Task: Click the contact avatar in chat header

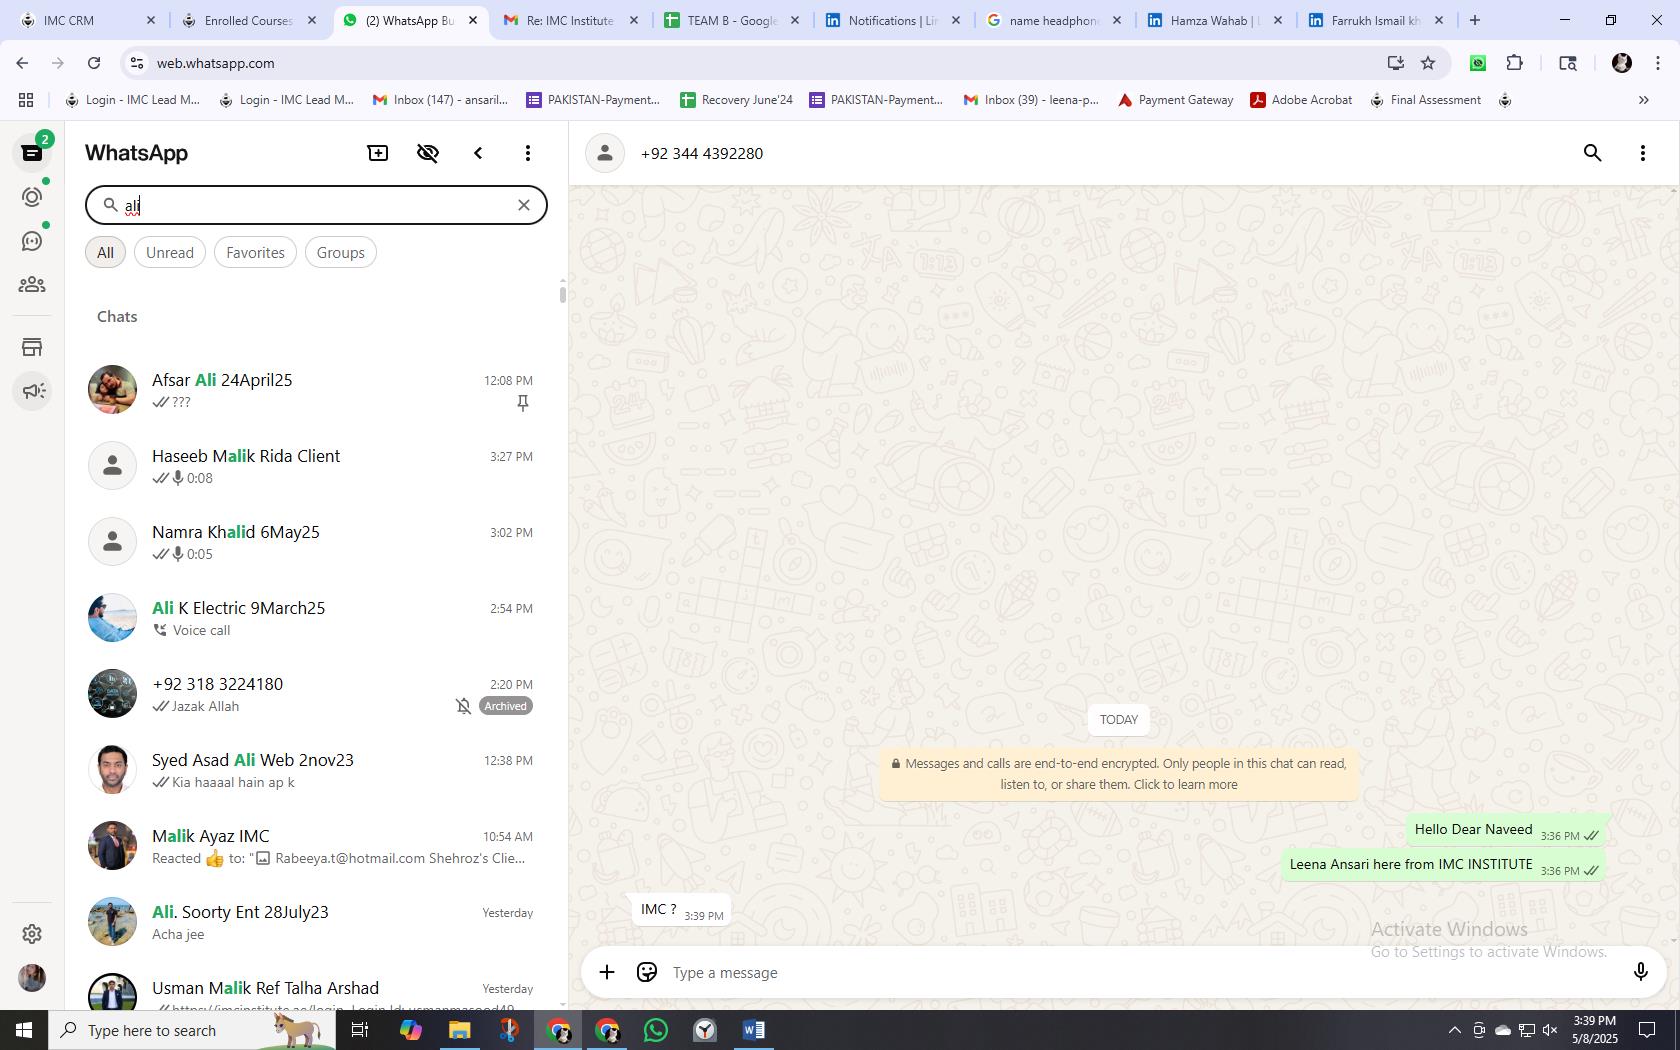Action: point(605,153)
